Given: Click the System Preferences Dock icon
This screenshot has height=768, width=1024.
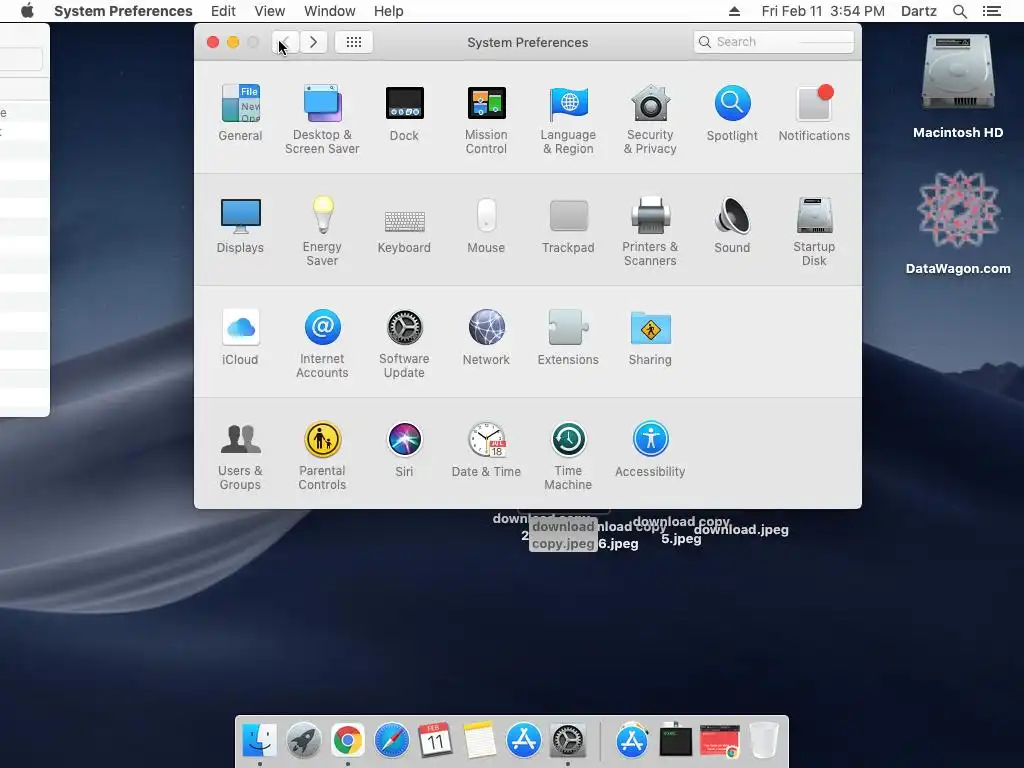Looking at the screenshot, I should click(568, 741).
